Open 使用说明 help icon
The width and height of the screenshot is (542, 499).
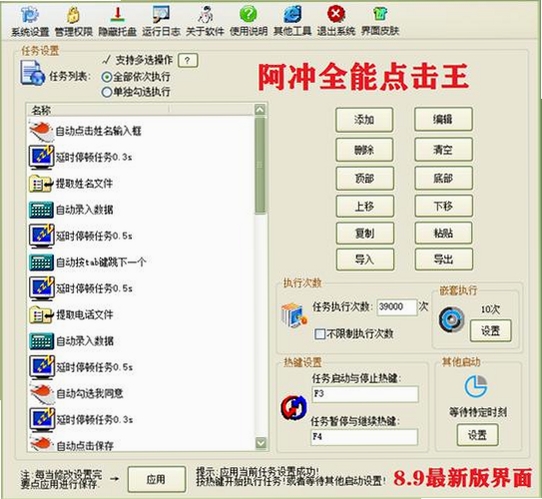point(249,22)
